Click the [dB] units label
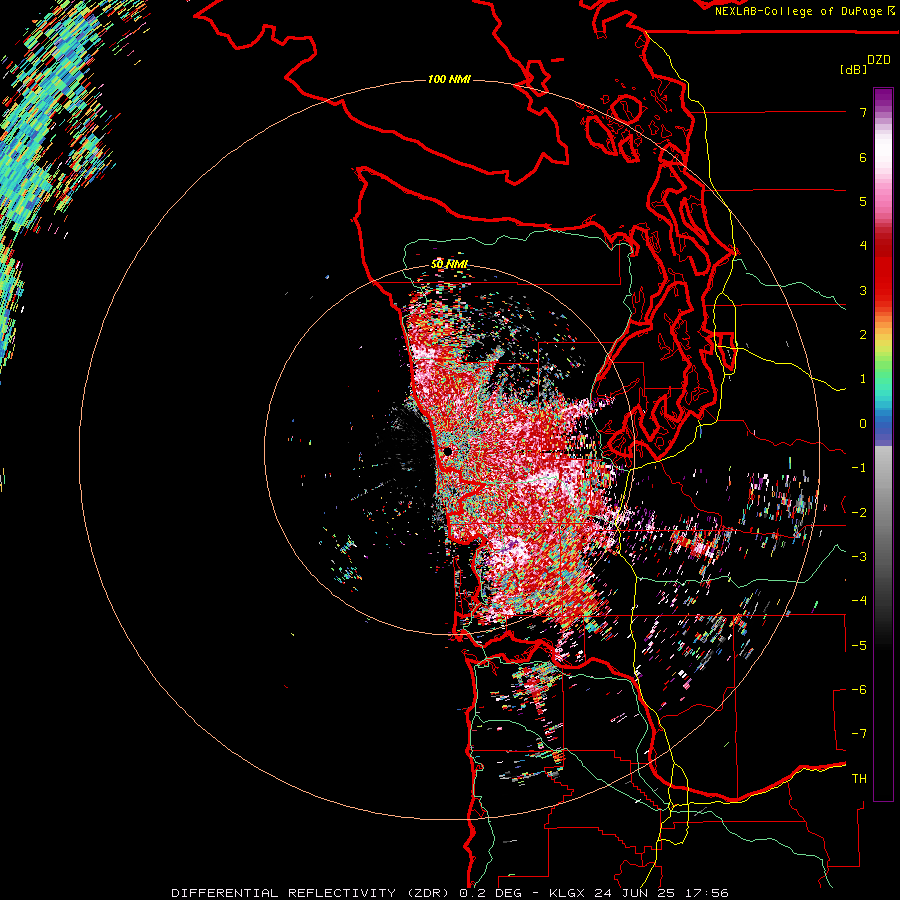The height and width of the screenshot is (900, 900). (853, 69)
